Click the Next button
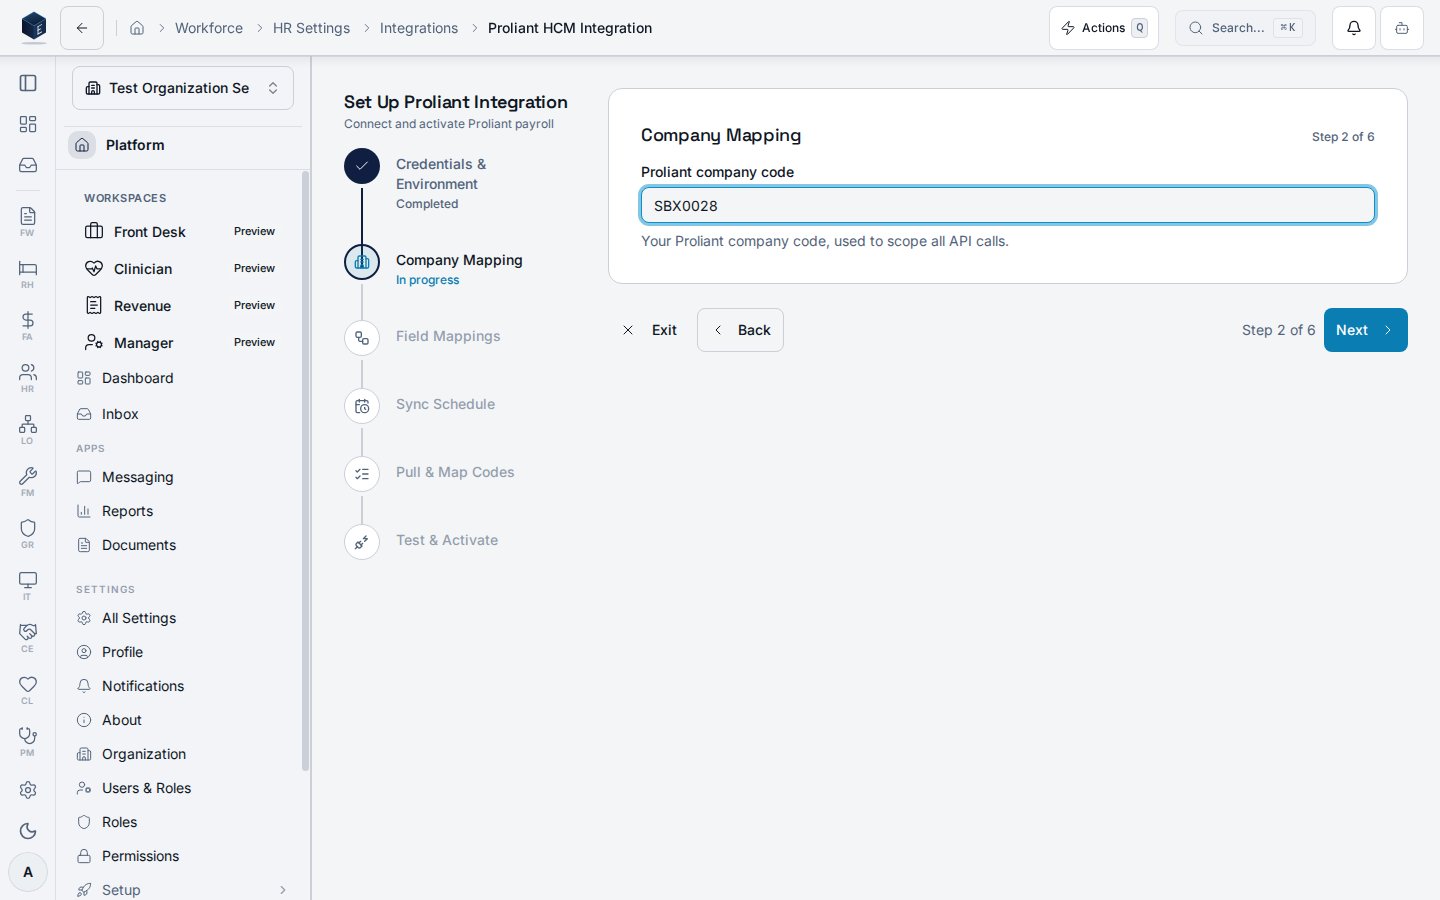The image size is (1440, 900). [x=1366, y=330]
